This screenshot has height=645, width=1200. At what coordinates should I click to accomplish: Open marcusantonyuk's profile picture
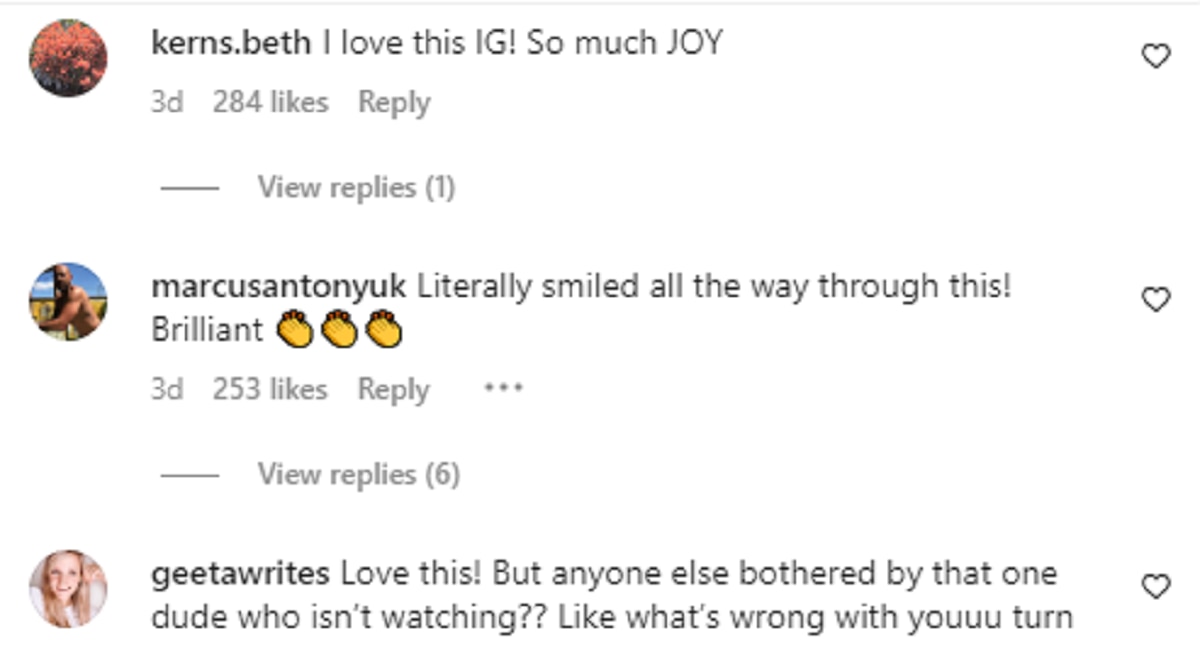68,301
